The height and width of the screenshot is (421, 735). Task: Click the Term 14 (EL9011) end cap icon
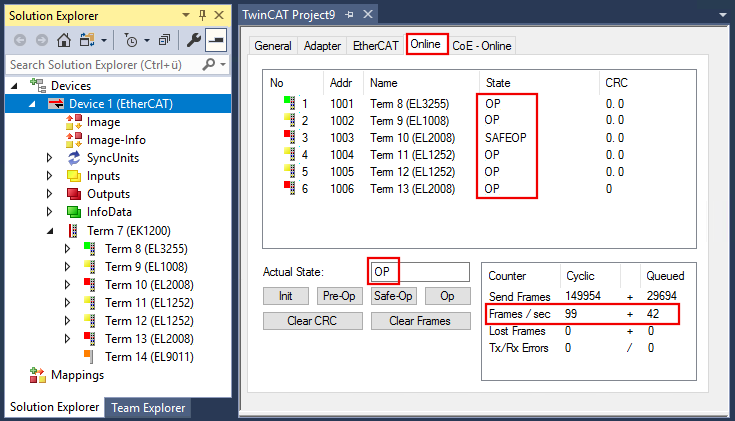(x=89, y=357)
